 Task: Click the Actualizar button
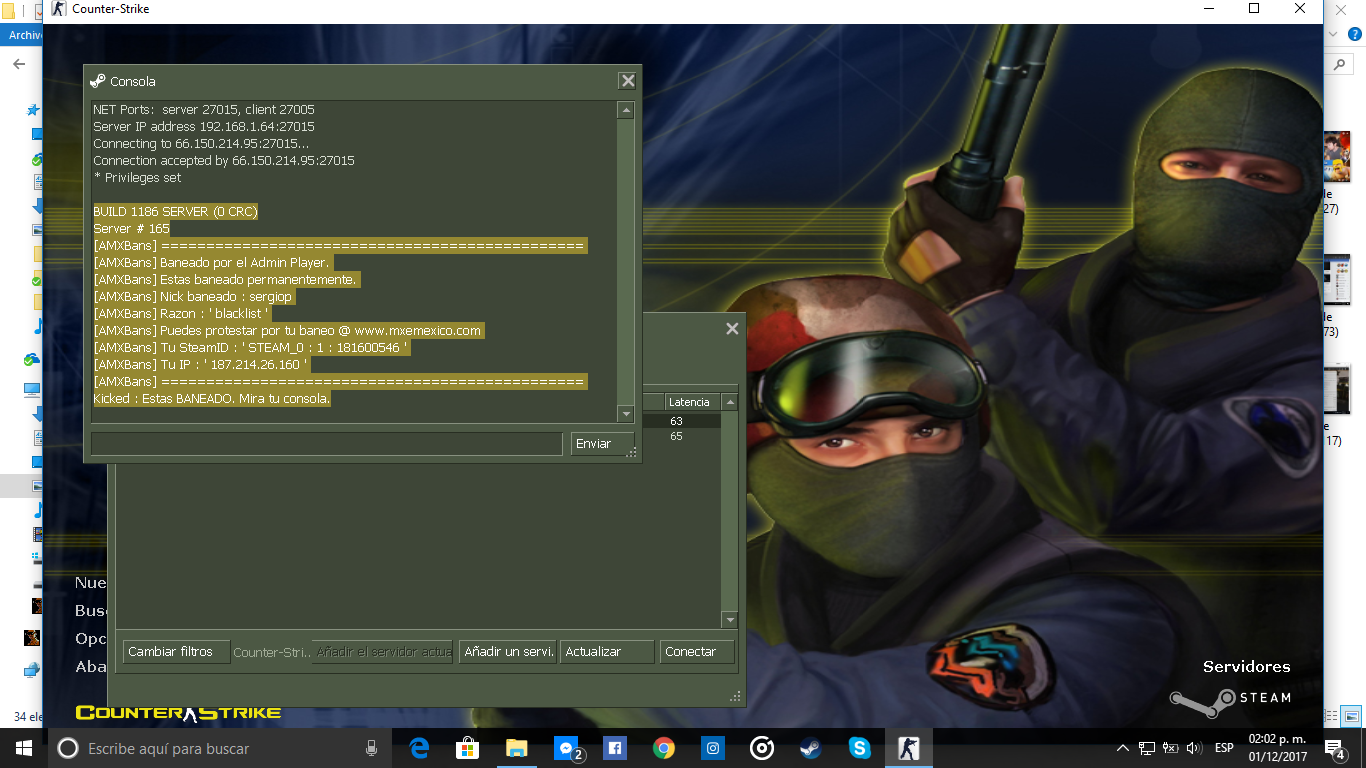tap(607, 652)
